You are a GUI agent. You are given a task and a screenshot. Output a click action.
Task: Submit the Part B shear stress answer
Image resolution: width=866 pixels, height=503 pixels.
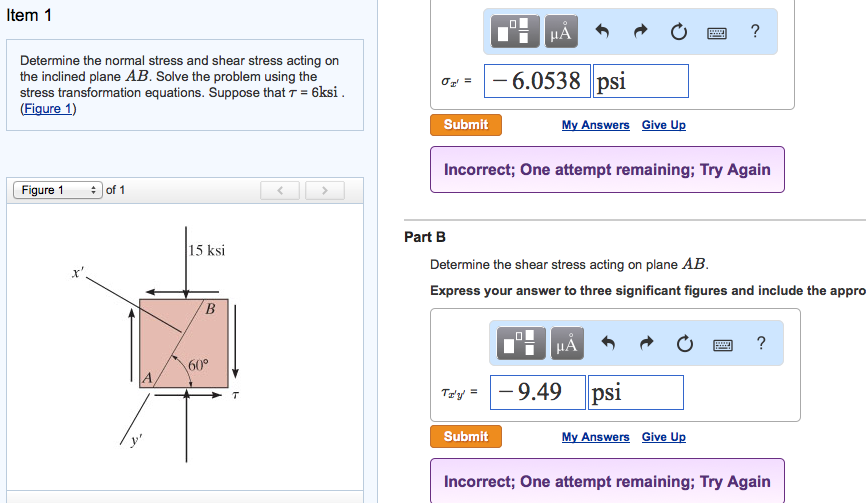(466, 436)
